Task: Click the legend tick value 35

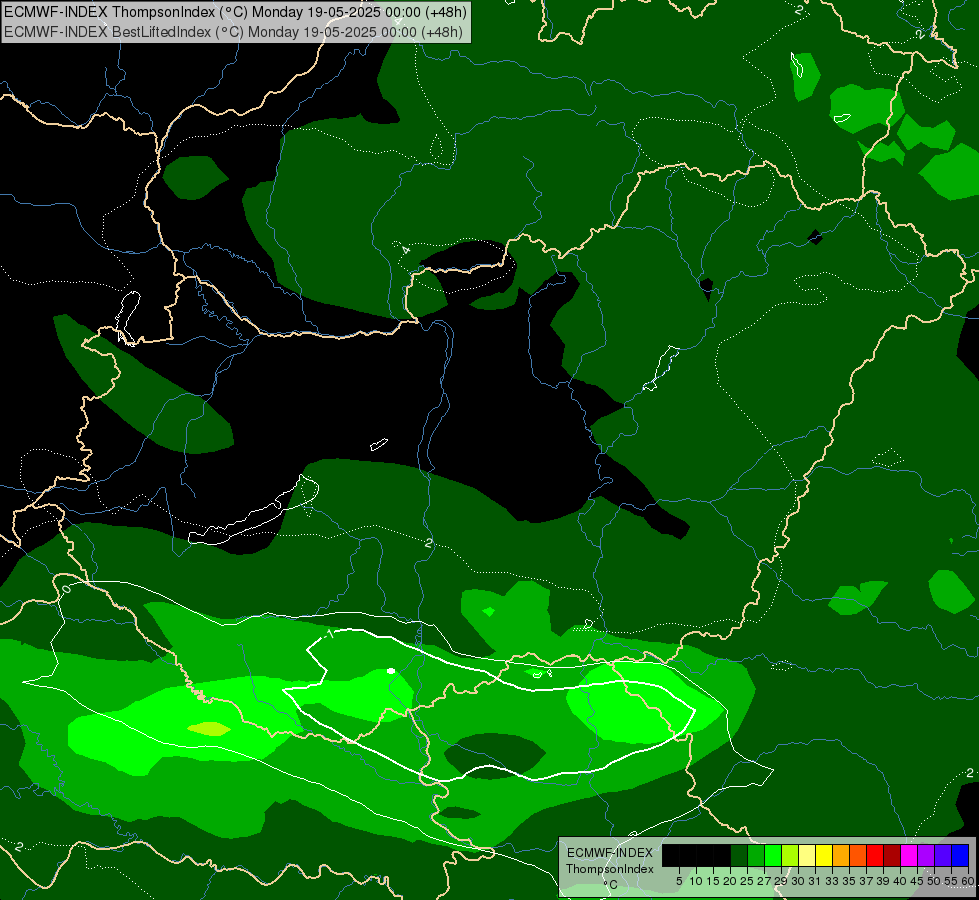Action: [849, 881]
